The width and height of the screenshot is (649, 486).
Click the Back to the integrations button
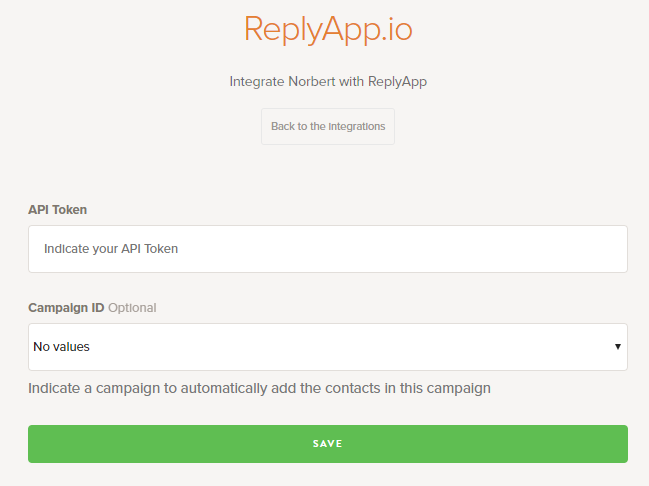pos(328,127)
